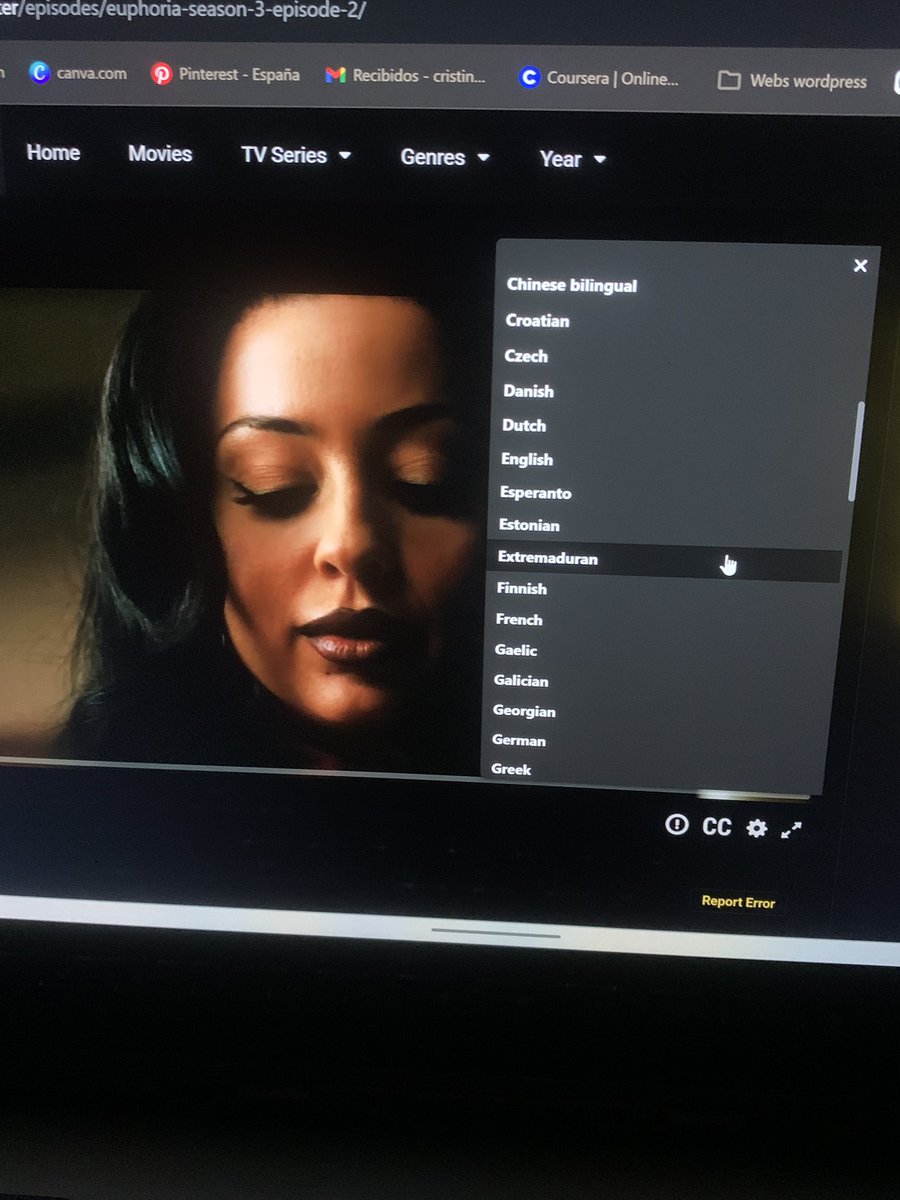The width and height of the screenshot is (900, 1200).
Task: Select Czech subtitles
Action: tap(526, 356)
